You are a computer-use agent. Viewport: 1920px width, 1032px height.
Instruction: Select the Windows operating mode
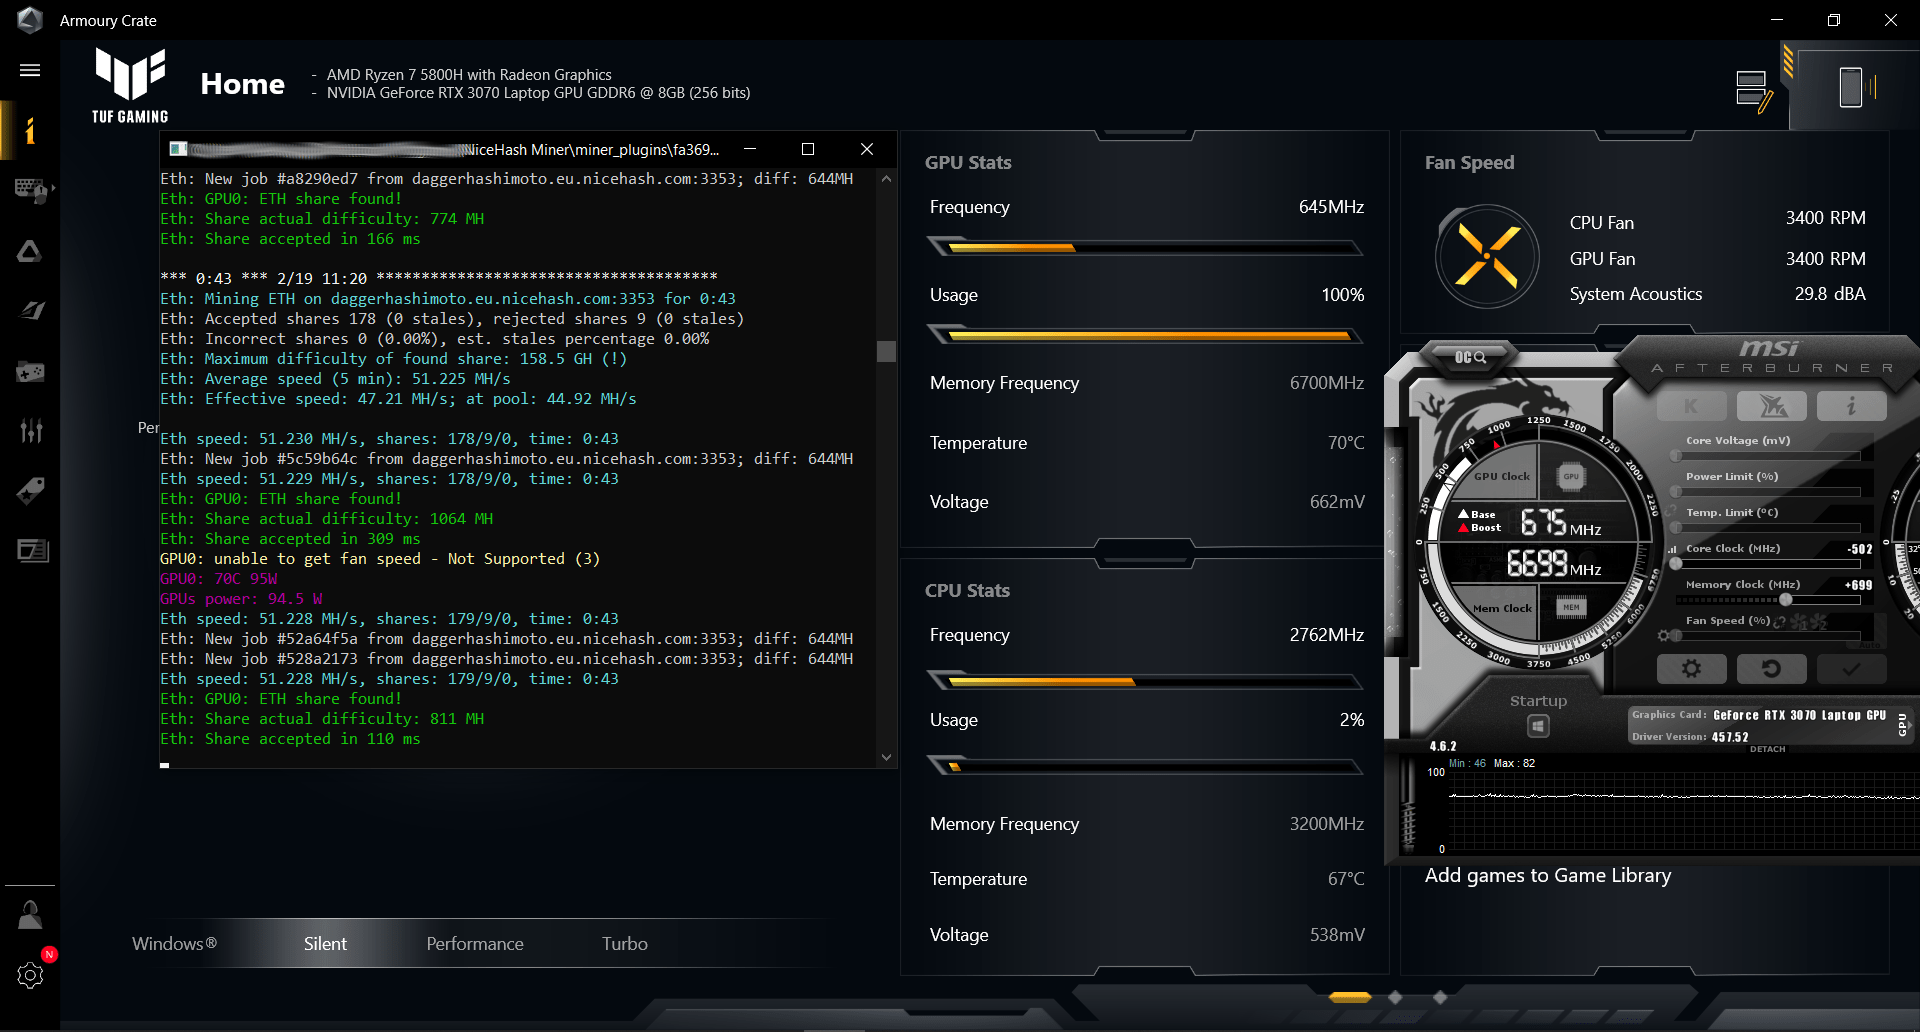click(174, 944)
